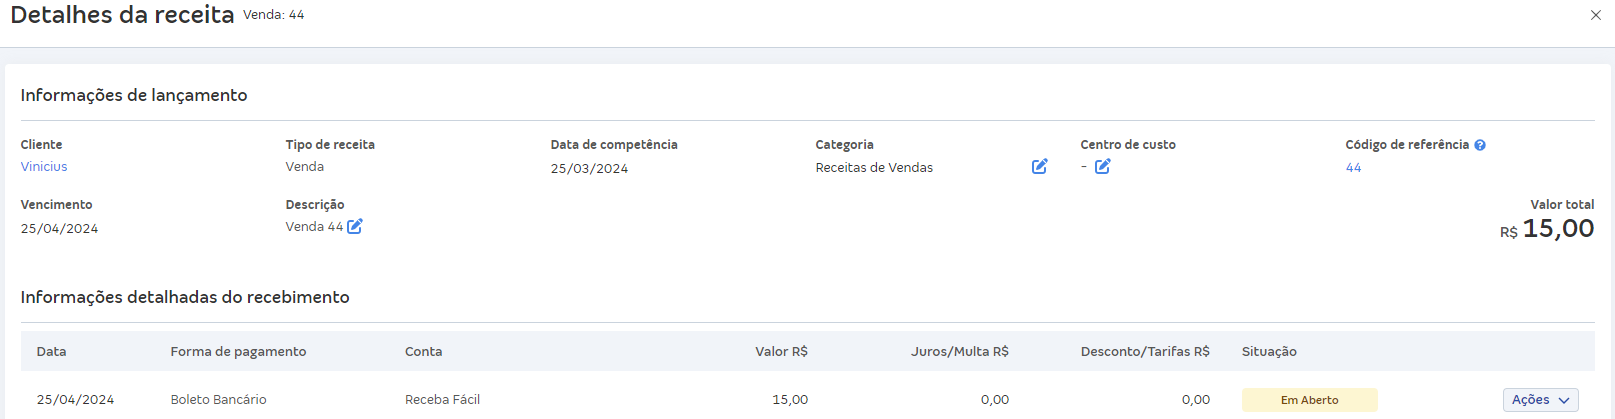Viewport: 1615px width, 419px height.
Task: Open client Vinicius link
Action: coord(44,167)
